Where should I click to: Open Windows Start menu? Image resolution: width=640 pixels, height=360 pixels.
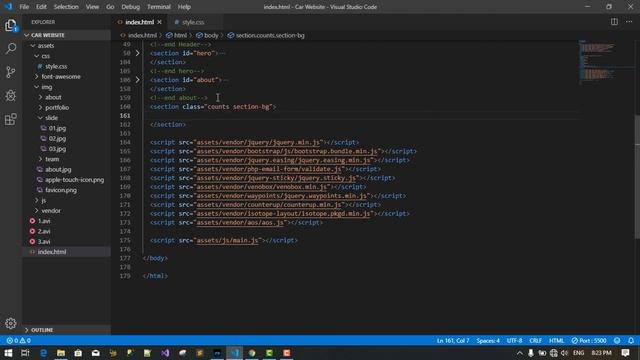coord(8,353)
